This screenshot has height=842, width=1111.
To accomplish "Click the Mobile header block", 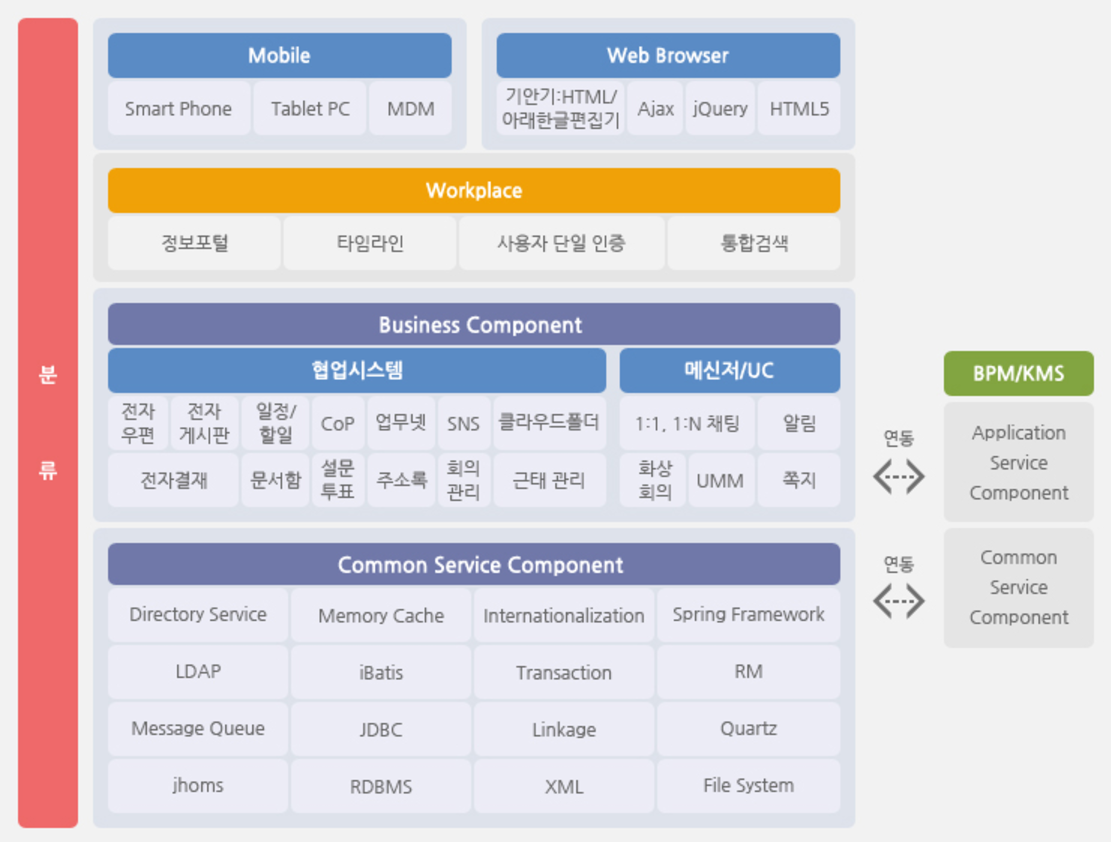I will tap(279, 55).
